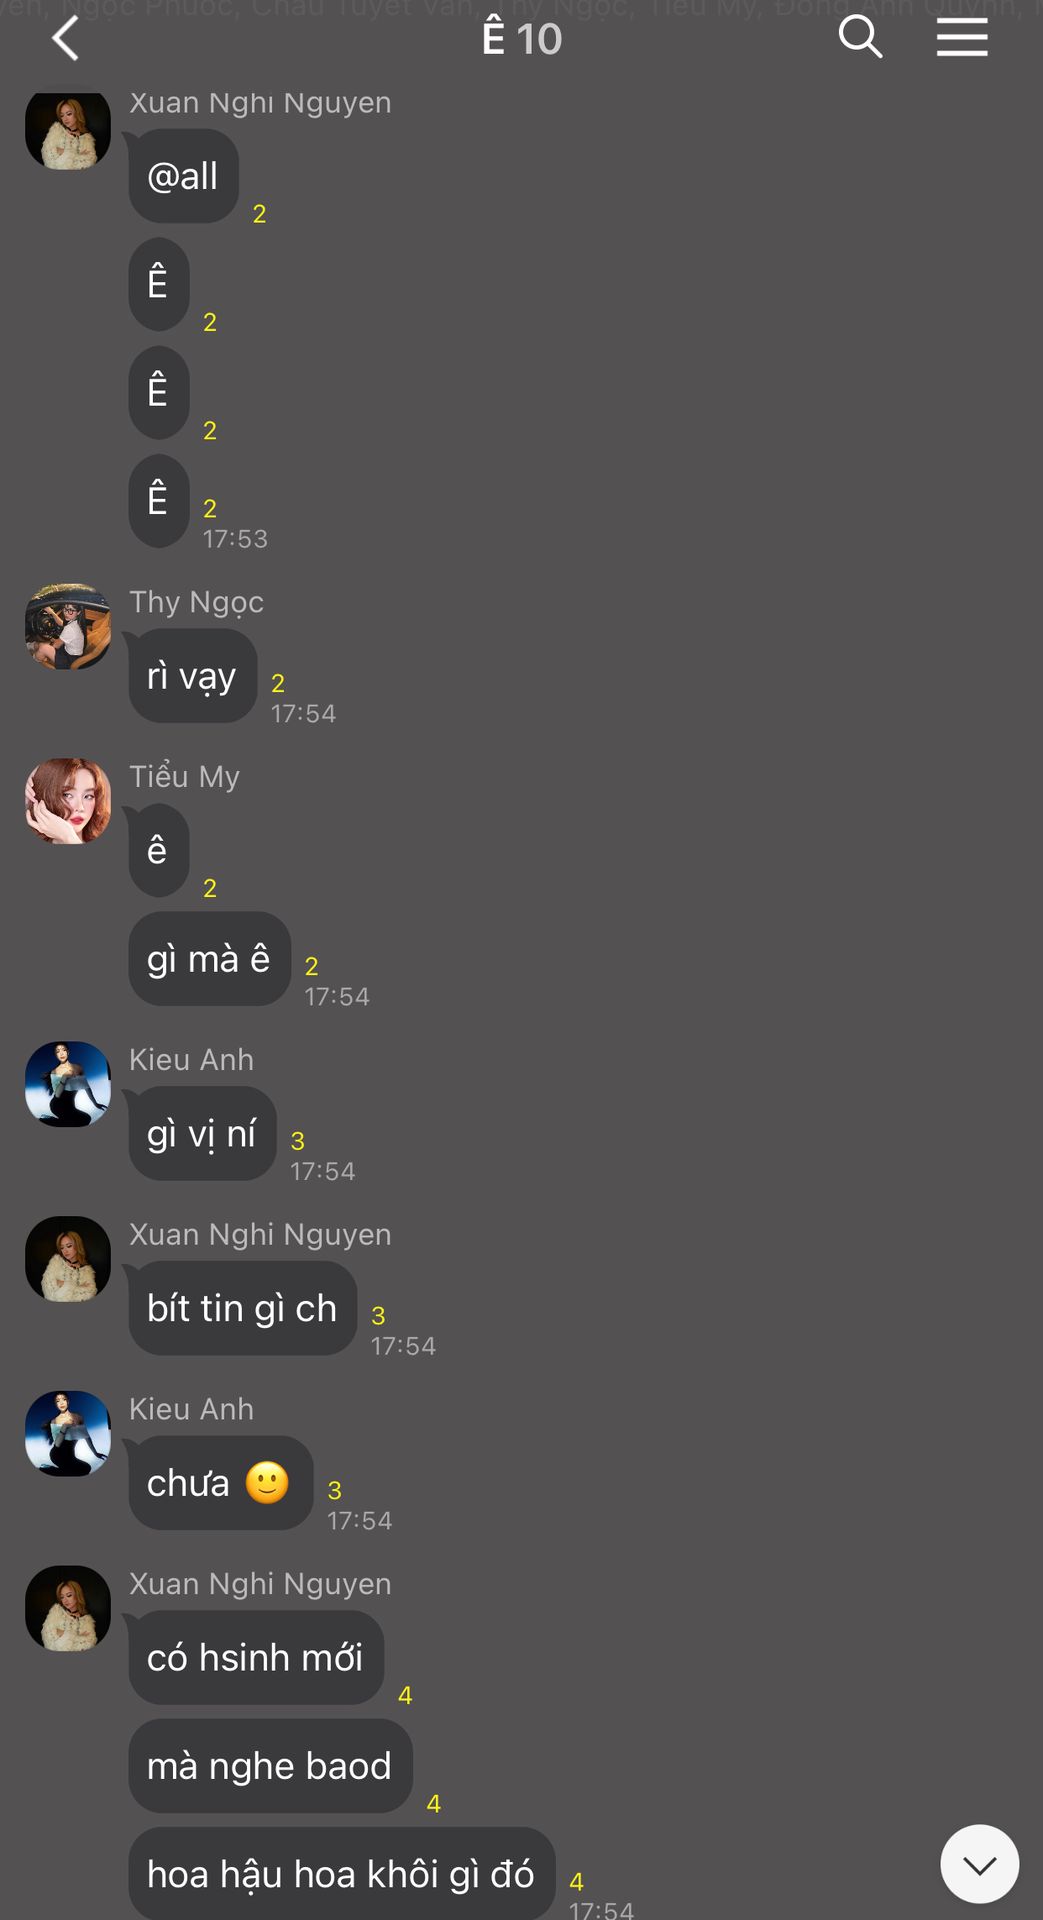Tap "hoa hậu hoa khôi gì đó" message
This screenshot has height=1920, width=1043.
(342, 1874)
